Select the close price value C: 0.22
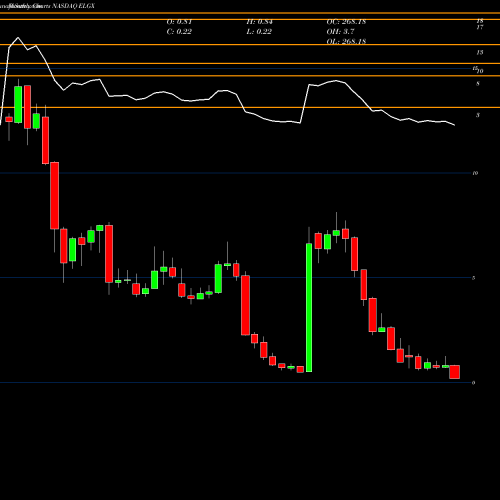Screen dimensions: 500x500 click(x=179, y=32)
